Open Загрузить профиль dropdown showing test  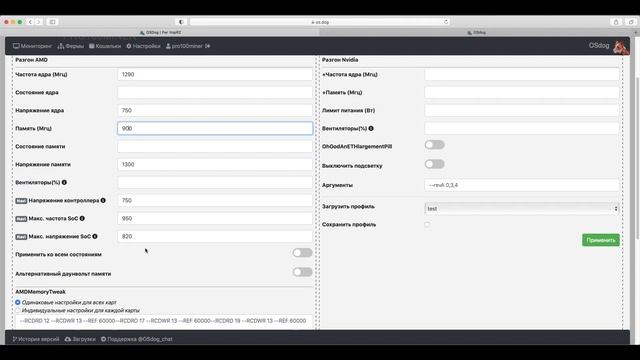(522, 209)
